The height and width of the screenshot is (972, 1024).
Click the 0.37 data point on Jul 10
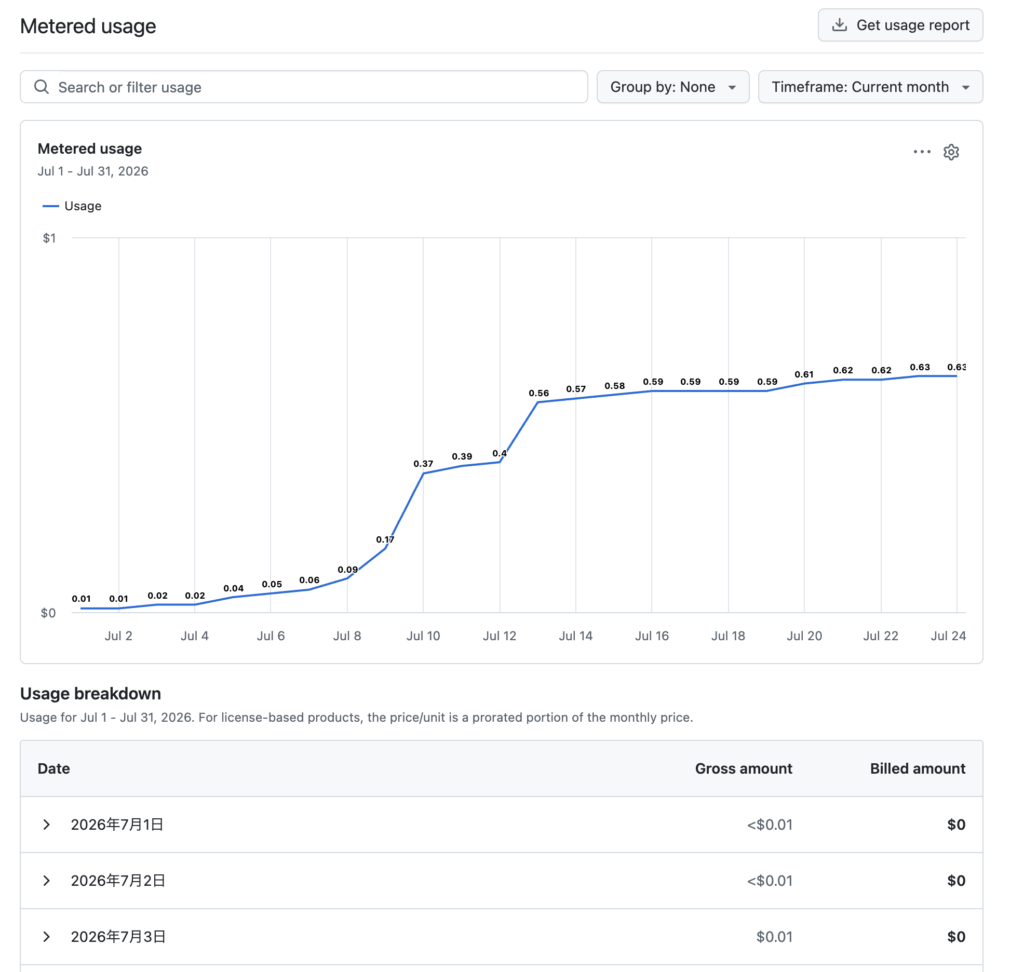[x=423, y=473]
